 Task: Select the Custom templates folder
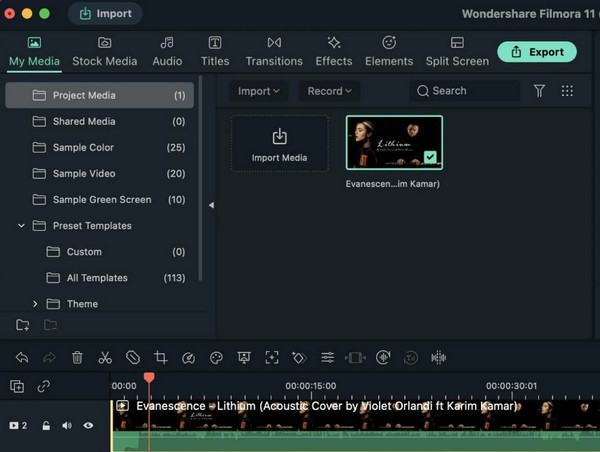pos(99,252)
